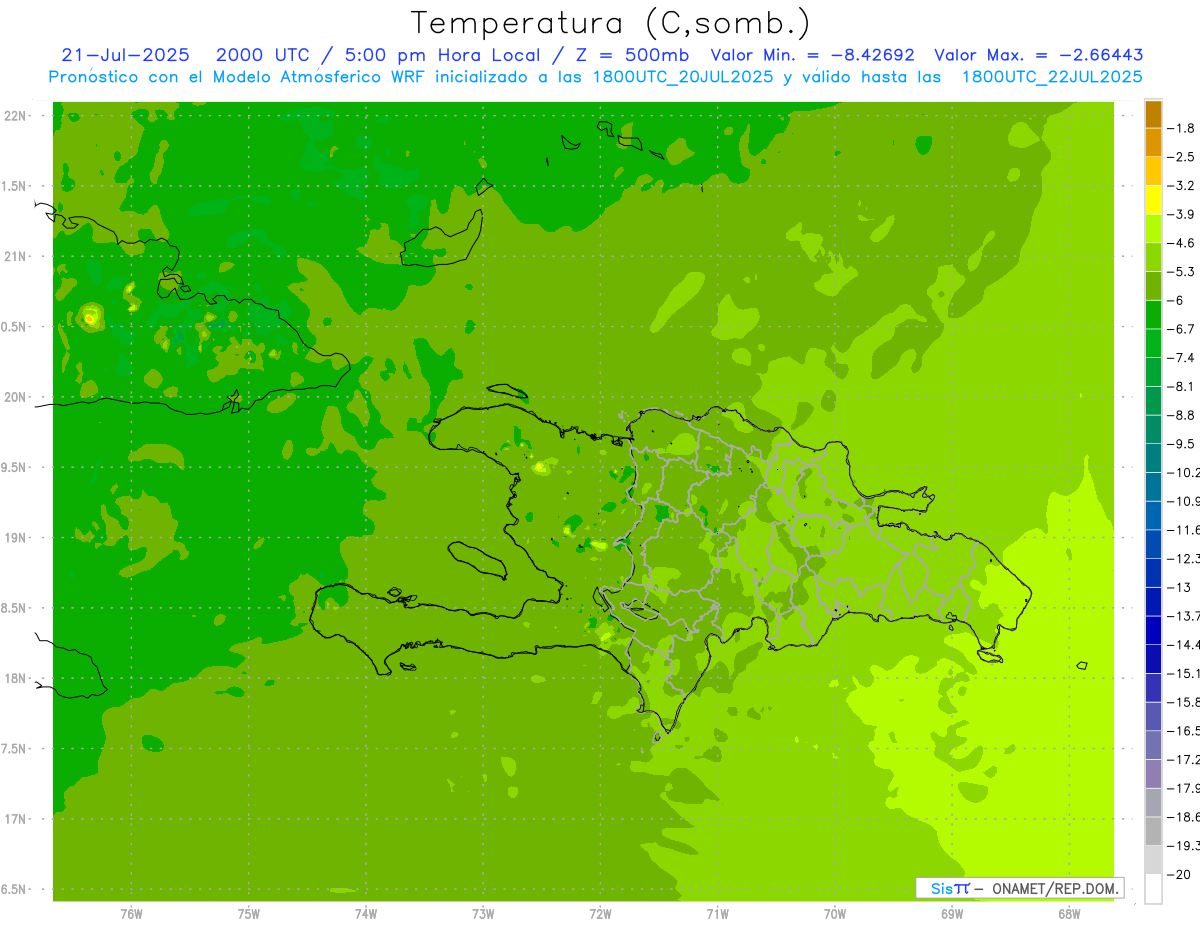Image resolution: width=1200 pixels, height=927 pixels.
Task: Click the '71W' longitude label
Action: [x=717, y=914]
